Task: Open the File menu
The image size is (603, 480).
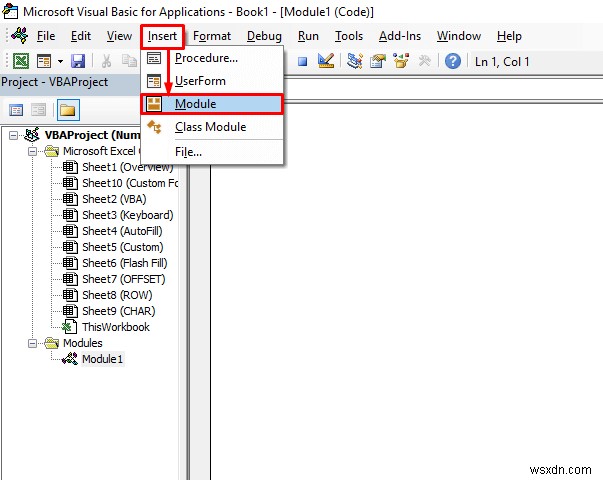Action: point(46,36)
